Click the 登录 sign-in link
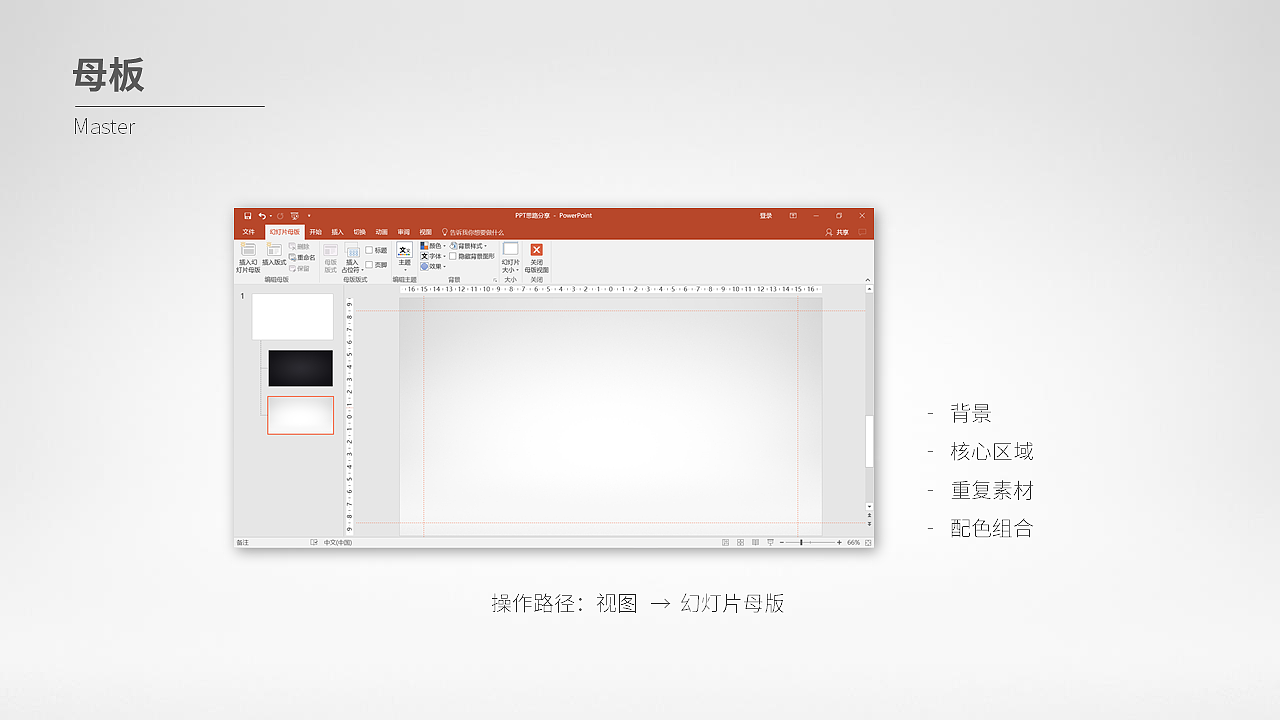Image resolution: width=1280 pixels, height=720 pixels. pyautogui.click(x=765, y=215)
